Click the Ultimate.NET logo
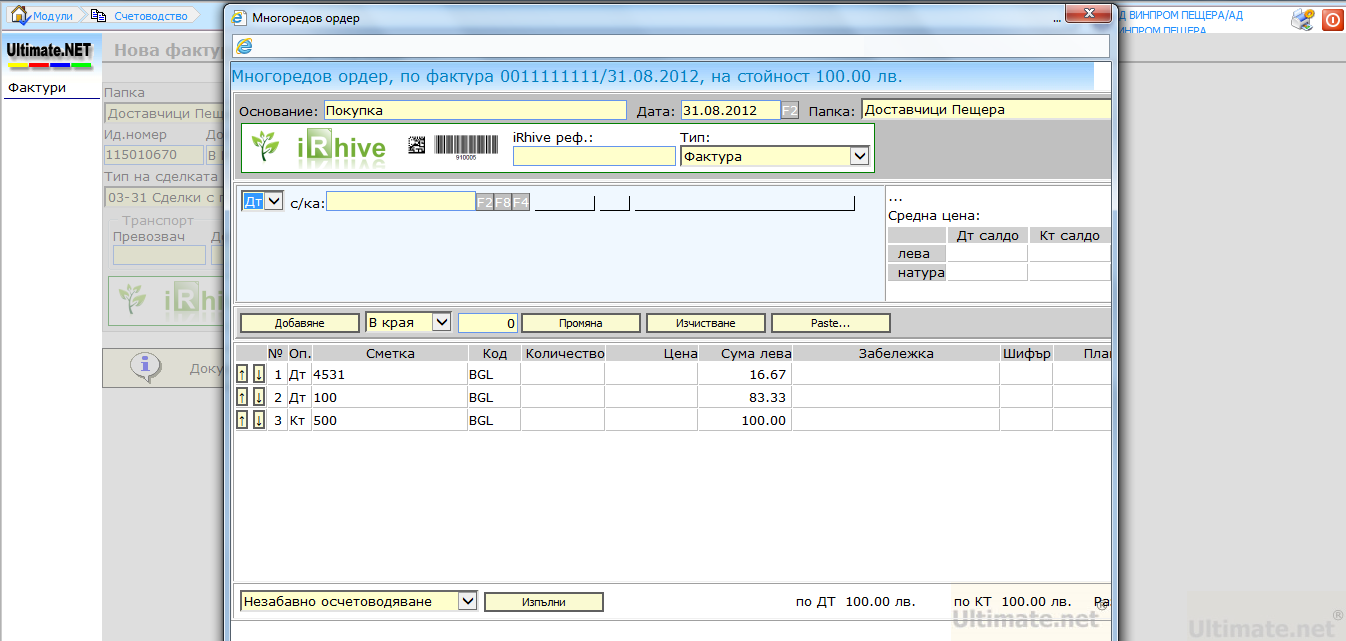1346x641 pixels. [49, 53]
